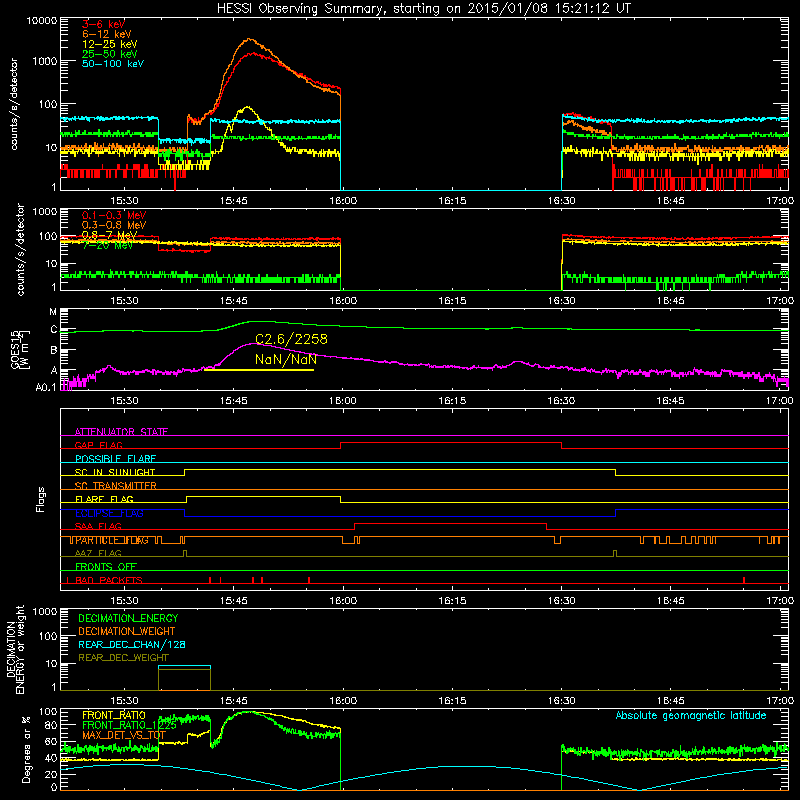800x800 pixels.
Task: Click the A0.1 y-axis label on GOES plot
Action: click(46, 387)
